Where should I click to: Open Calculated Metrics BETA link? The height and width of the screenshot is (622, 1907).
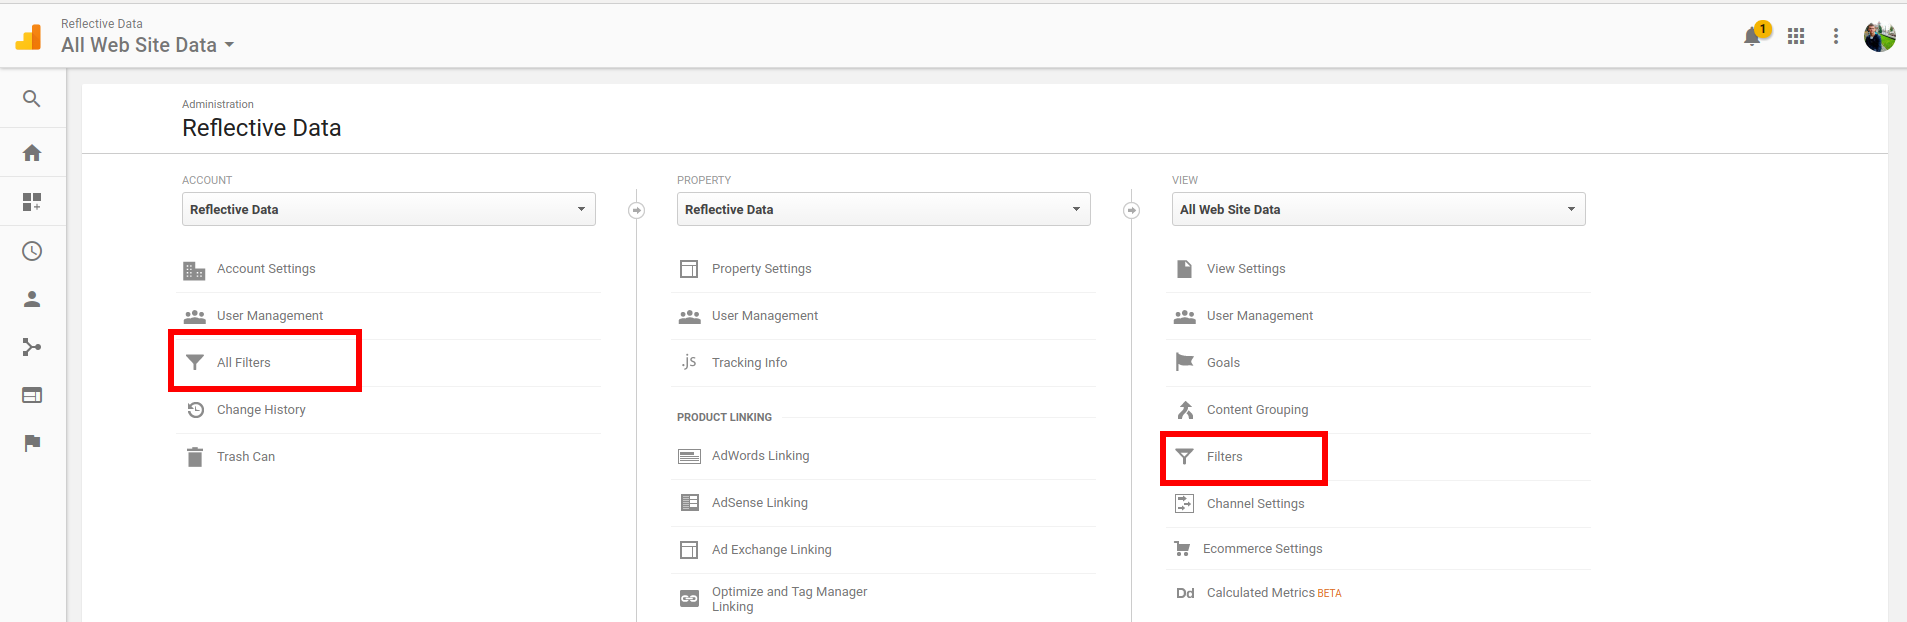[1274, 593]
